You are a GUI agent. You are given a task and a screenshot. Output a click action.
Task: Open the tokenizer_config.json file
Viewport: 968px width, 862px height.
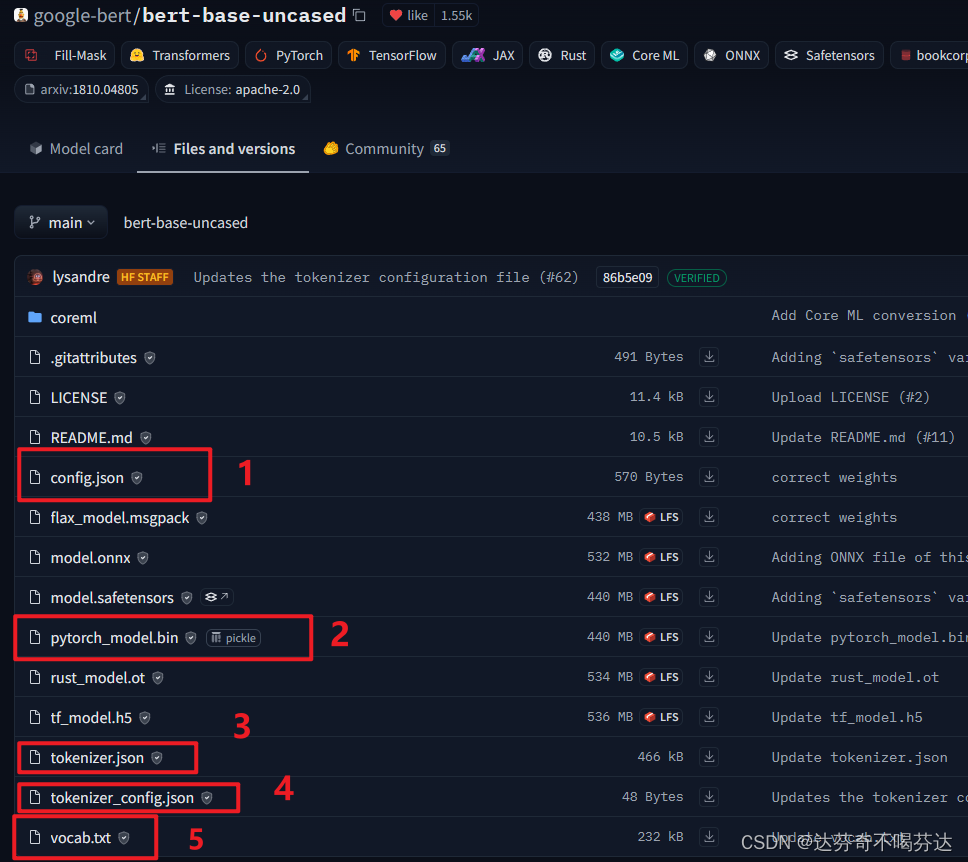coord(122,798)
